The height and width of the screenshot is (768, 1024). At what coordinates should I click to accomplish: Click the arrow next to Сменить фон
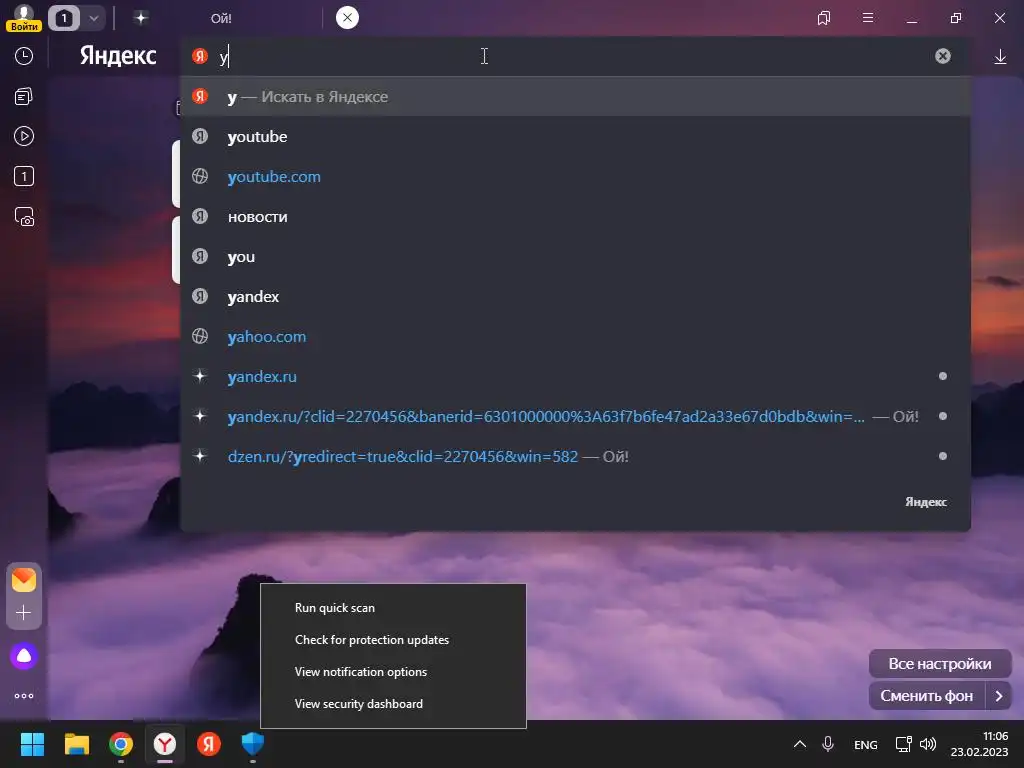pos(999,696)
